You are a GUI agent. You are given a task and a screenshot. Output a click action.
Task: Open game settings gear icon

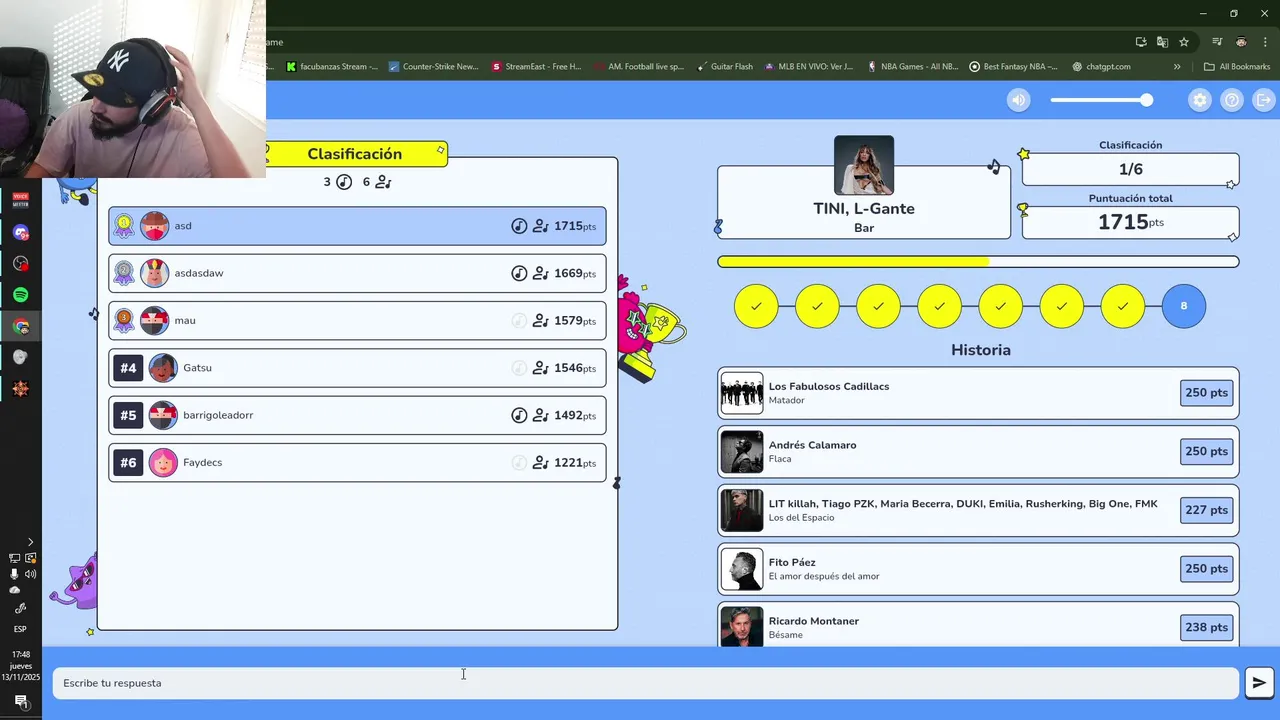[1200, 100]
